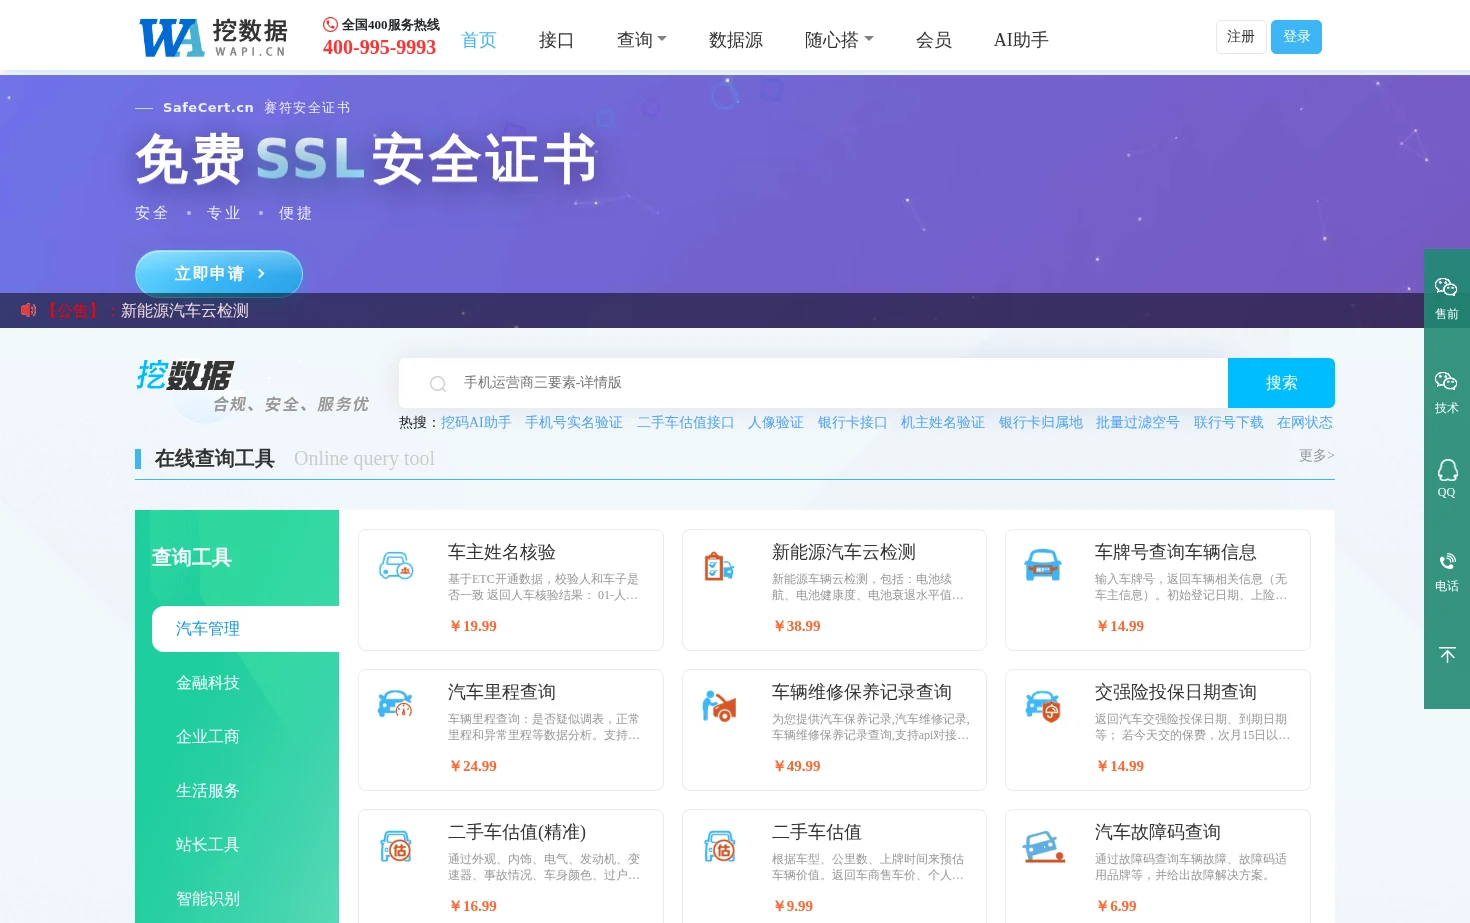Click the 更多> link
Screen dimensions: 1470x923
[1316, 456]
